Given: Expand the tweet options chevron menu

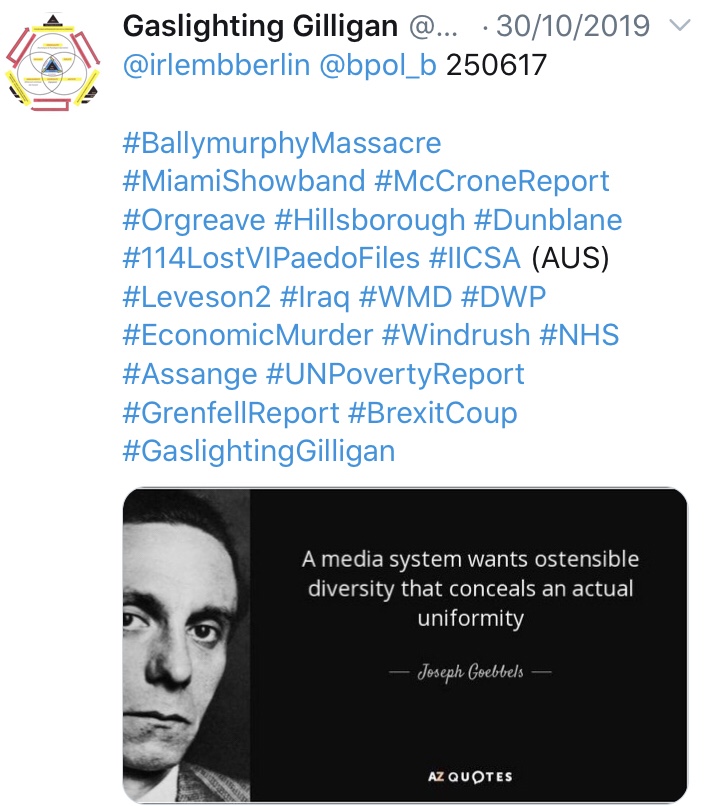Looking at the screenshot, I should [x=680, y=25].
